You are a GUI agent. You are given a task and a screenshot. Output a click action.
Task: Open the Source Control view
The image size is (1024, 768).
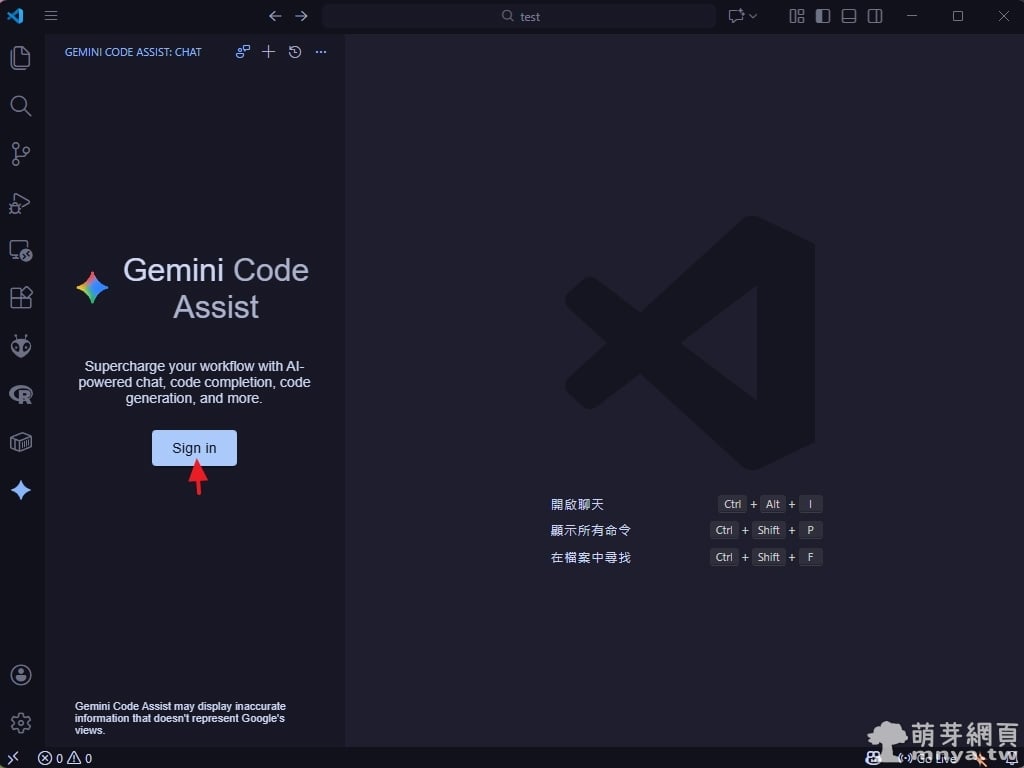[x=20, y=154]
